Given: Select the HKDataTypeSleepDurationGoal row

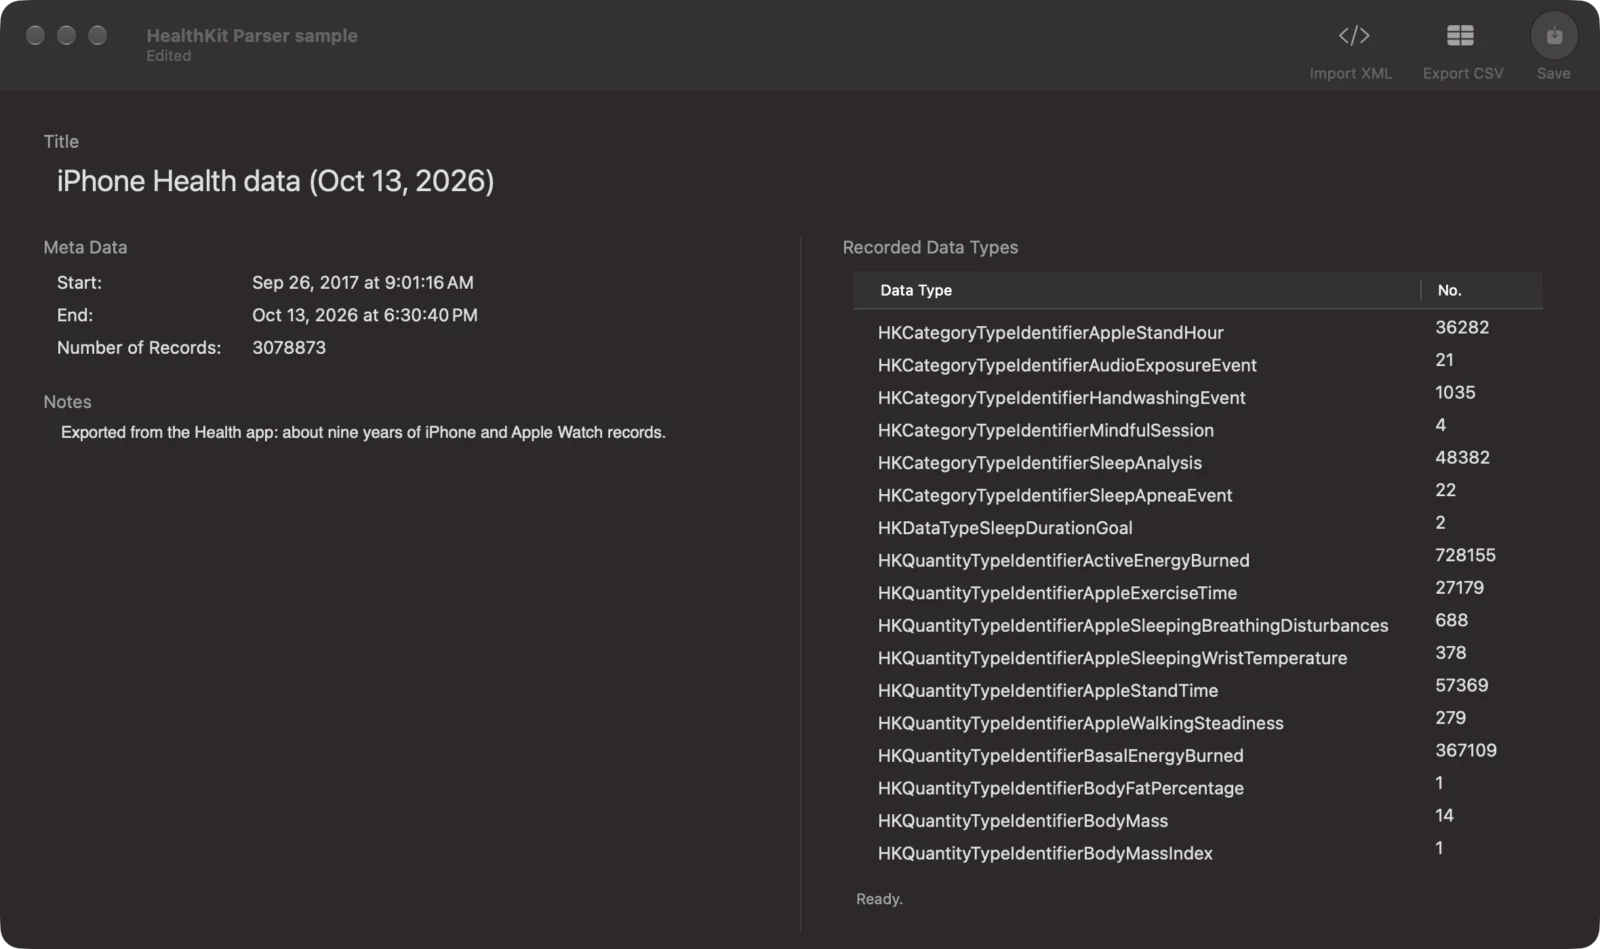Looking at the screenshot, I should (x=1198, y=527).
